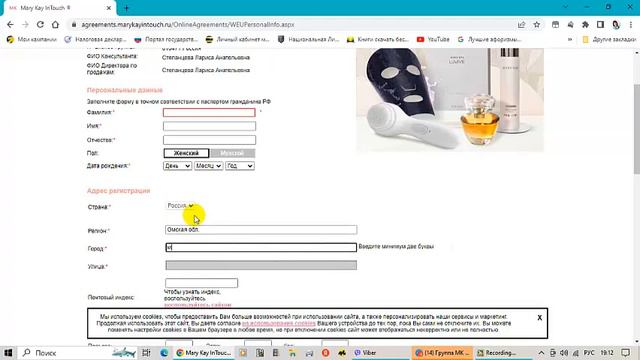The width and height of the screenshot is (640, 360).
Task: Open the first bookmark in the bookmarks bar
Action: [31, 40]
